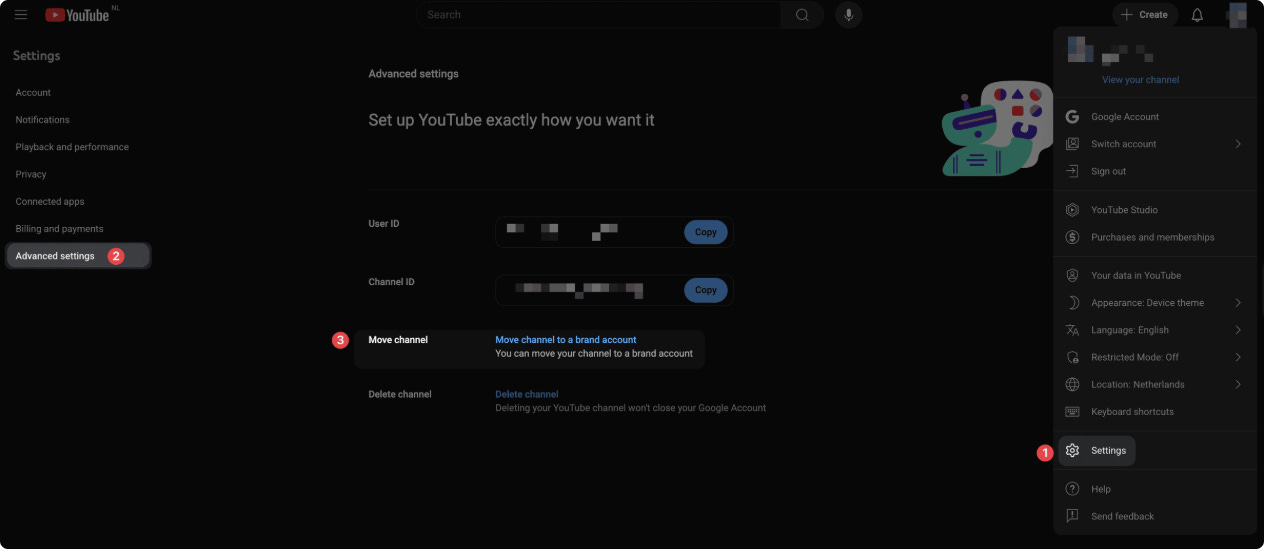
Task: Click View your channel link
Action: [x=1140, y=80]
